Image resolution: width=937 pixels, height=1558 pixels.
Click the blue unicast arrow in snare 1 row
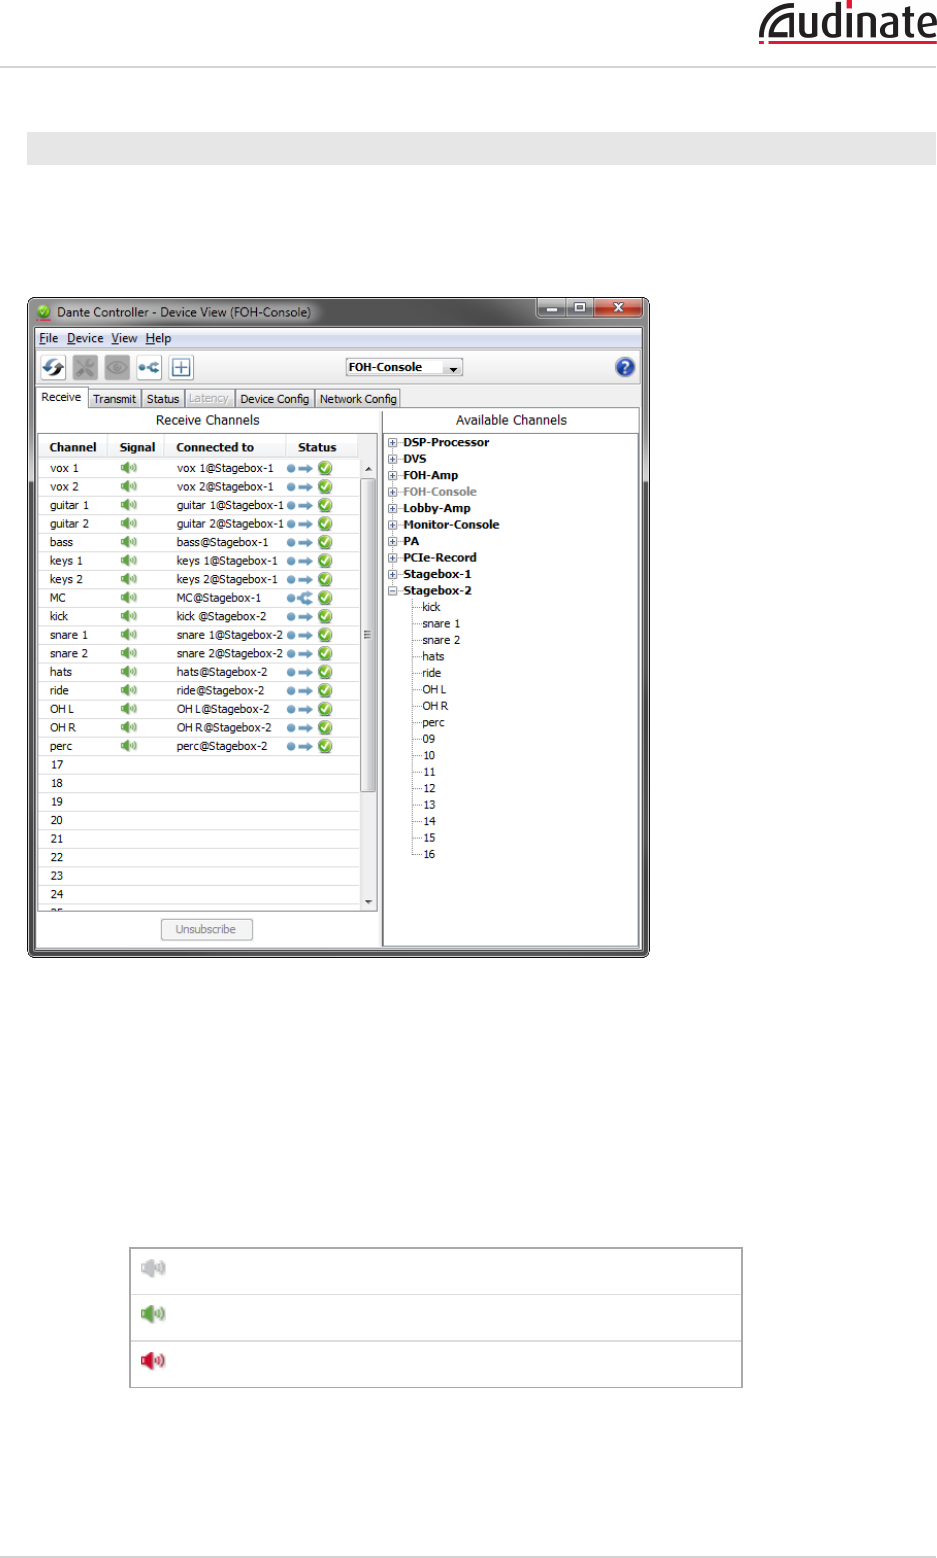coord(300,635)
